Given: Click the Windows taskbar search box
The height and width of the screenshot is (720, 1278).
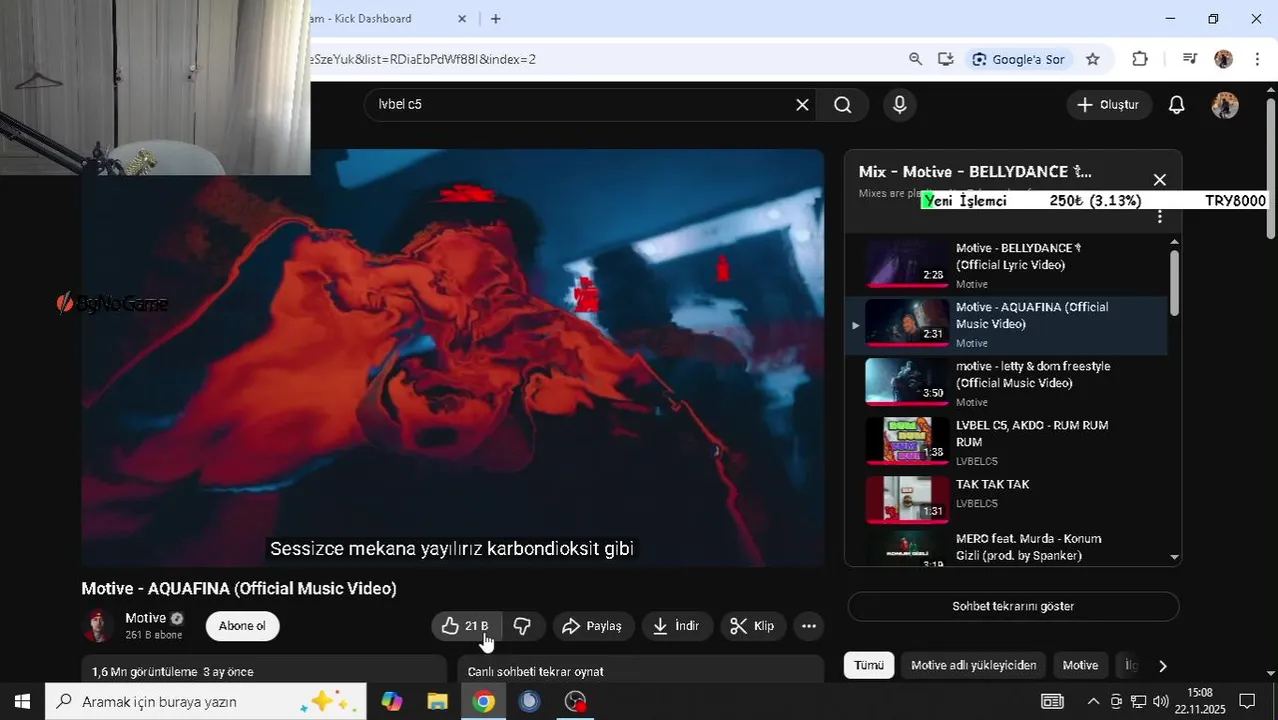Looking at the screenshot, I should click(206, 701).
